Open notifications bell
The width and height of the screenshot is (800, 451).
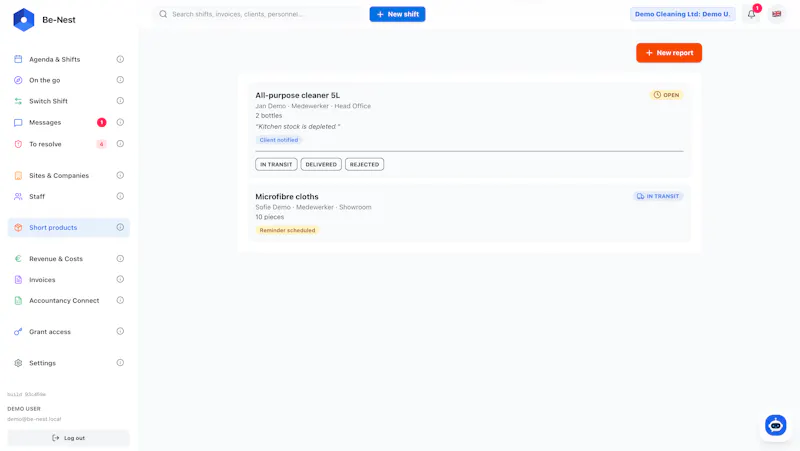coord(752,14)
